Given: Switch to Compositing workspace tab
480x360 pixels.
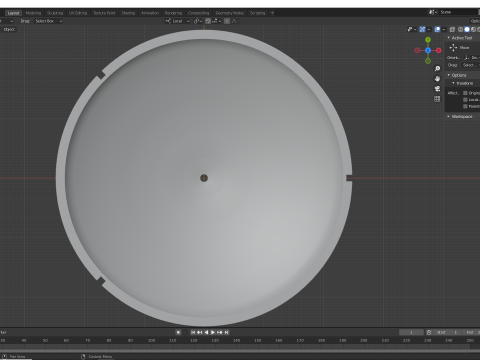Looking at the screenshot, I should click(198, 13).
